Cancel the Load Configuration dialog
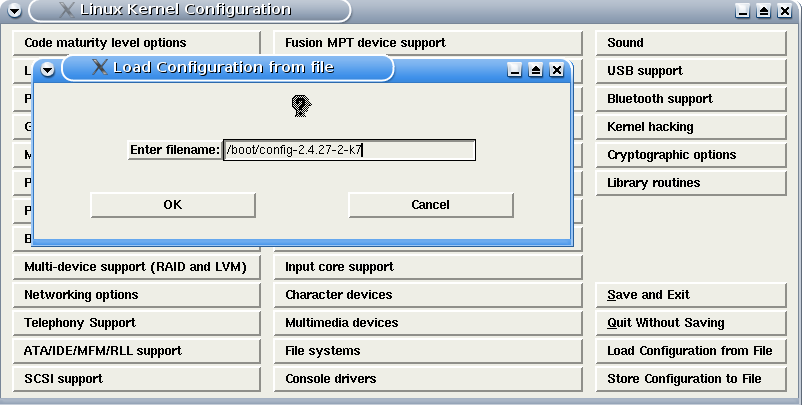Image resolution: width=802 pixels, height=405 pixels. click(431, 205)
